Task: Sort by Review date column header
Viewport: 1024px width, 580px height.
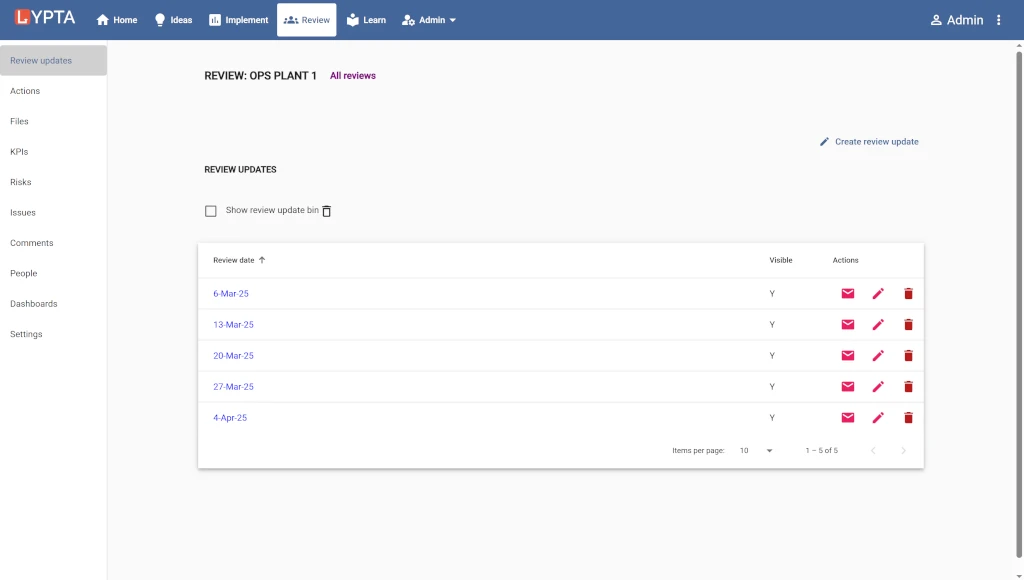Action: pos(234,260)
